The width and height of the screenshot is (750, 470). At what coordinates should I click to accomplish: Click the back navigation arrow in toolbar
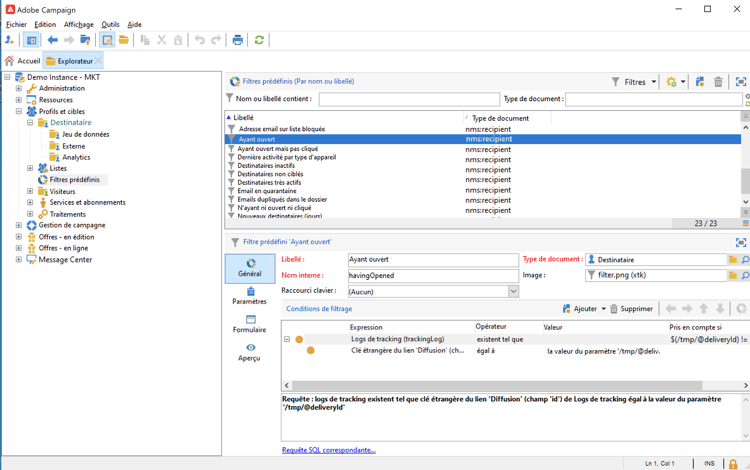[x=53, y=40]
